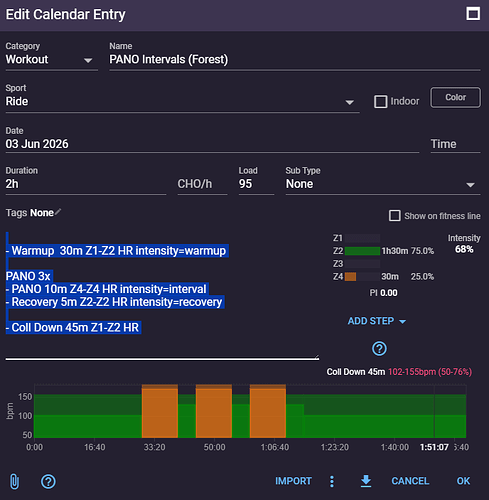Click the 1h30m 75.0% zone text
Viewport: 489px width, 500px height.
[x=408, y=251]
